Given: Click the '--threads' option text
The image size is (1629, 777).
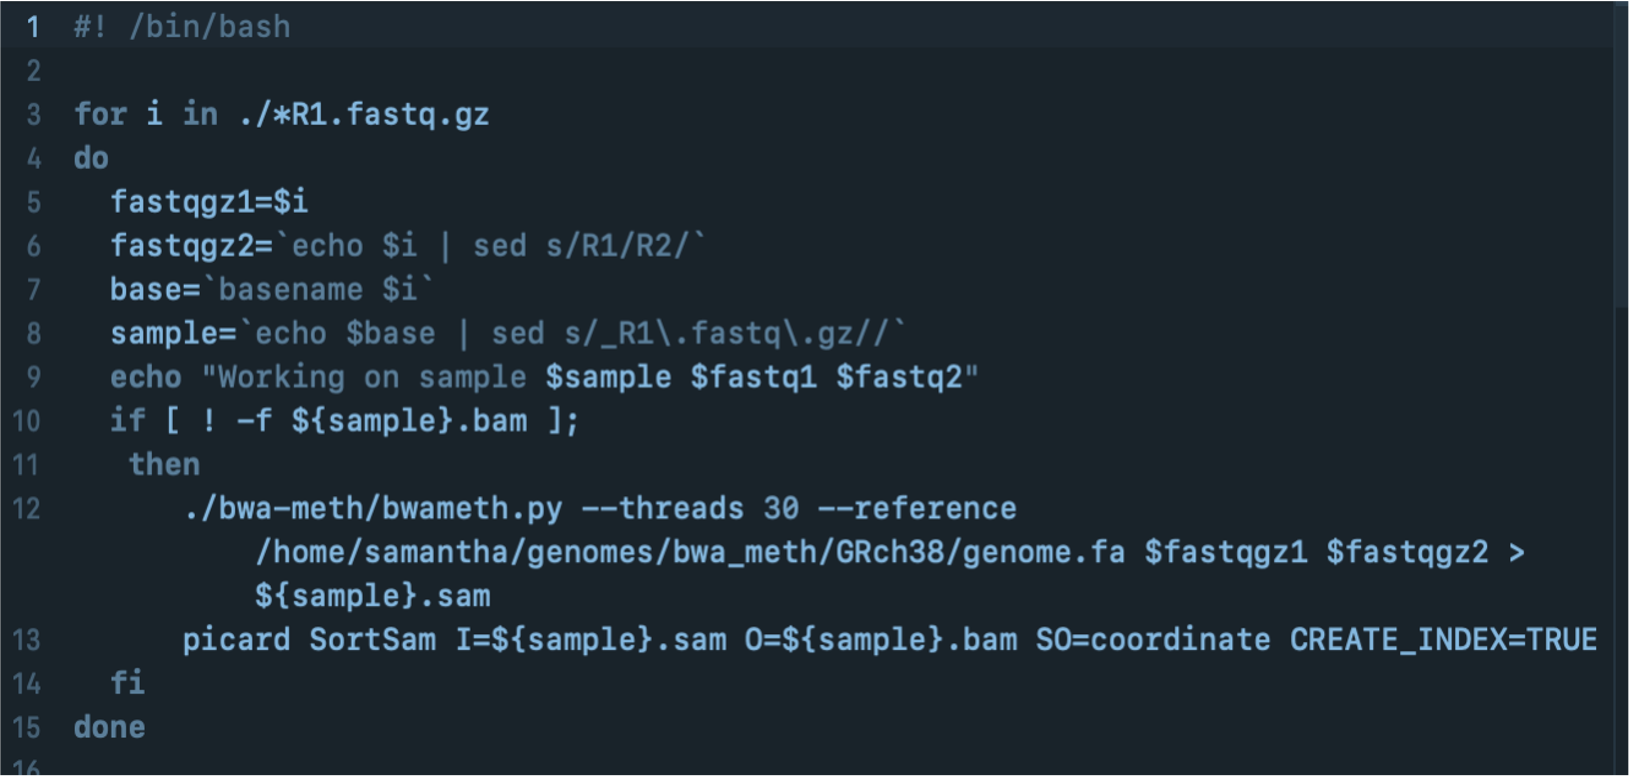Looking at the screenshot, I should 662,509.
